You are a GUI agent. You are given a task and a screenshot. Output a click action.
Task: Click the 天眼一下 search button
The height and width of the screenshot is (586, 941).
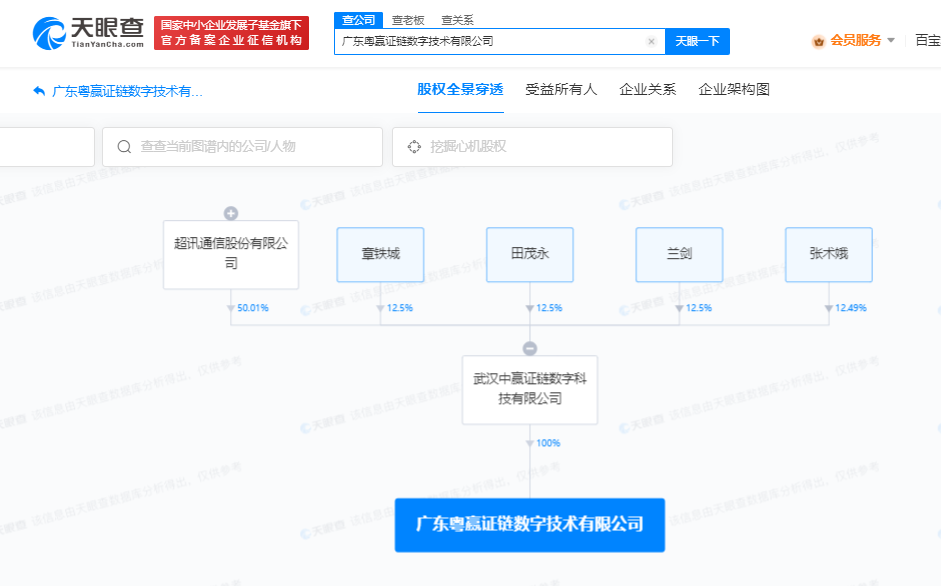tap(697, 41)
